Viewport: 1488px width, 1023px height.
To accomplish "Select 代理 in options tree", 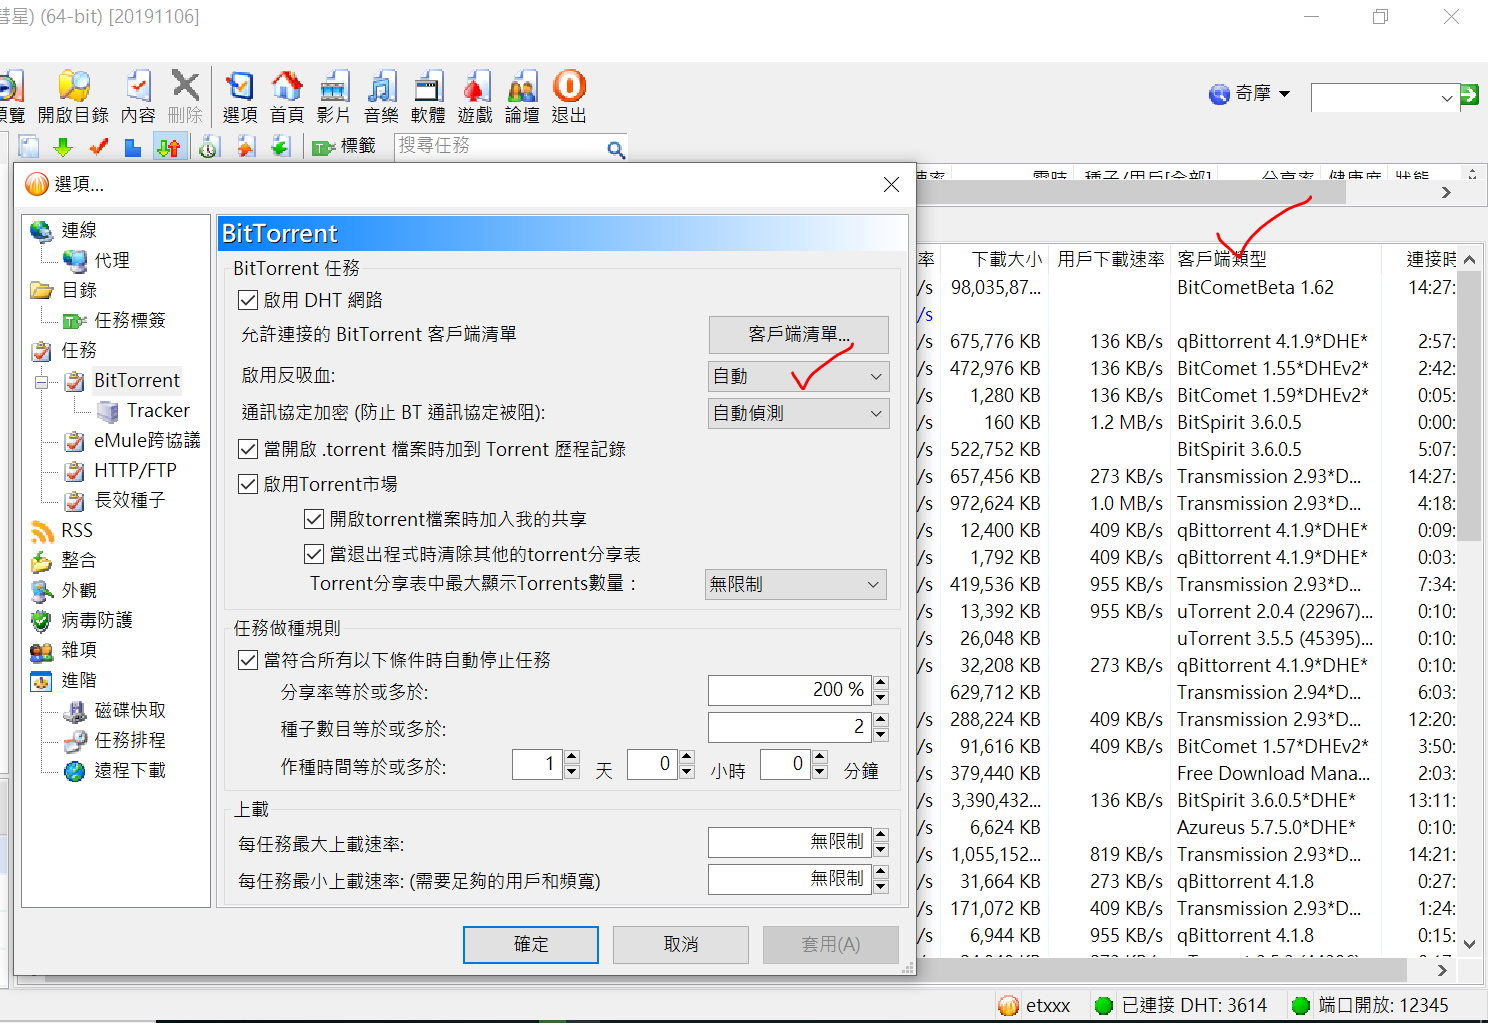I will pyautogui.click(x=112, y=260).
